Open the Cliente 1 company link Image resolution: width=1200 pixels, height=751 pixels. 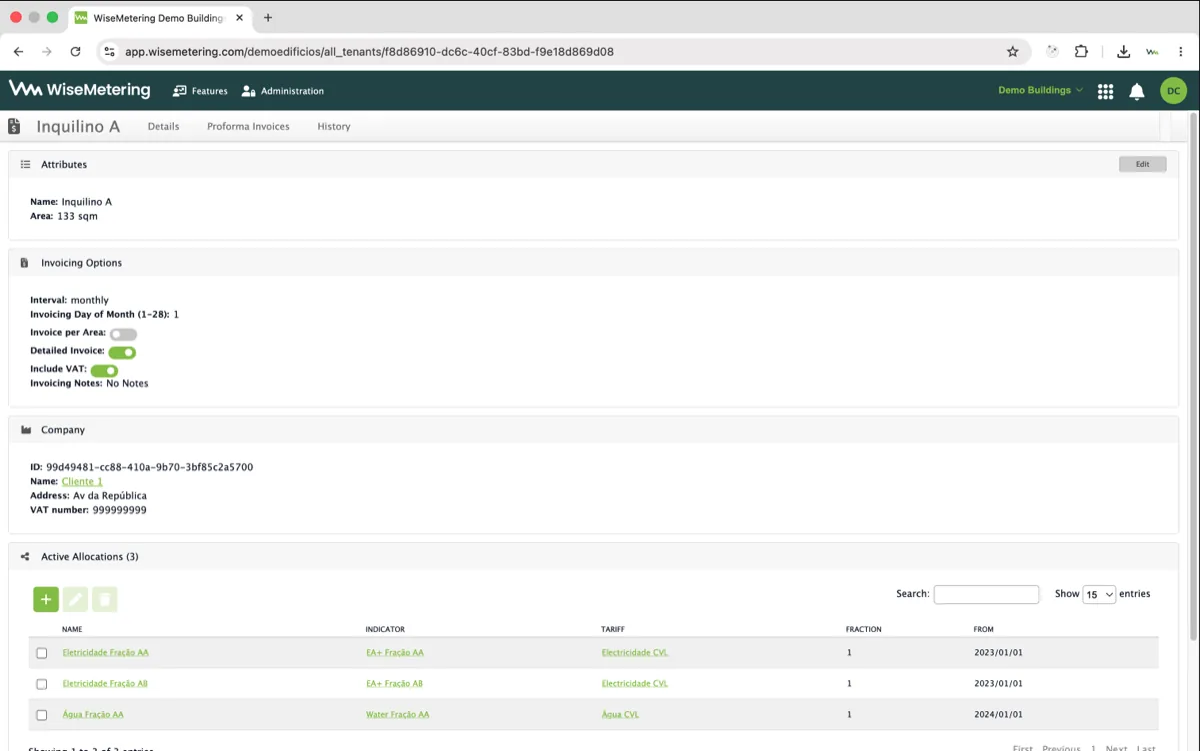tap(82, 482)
